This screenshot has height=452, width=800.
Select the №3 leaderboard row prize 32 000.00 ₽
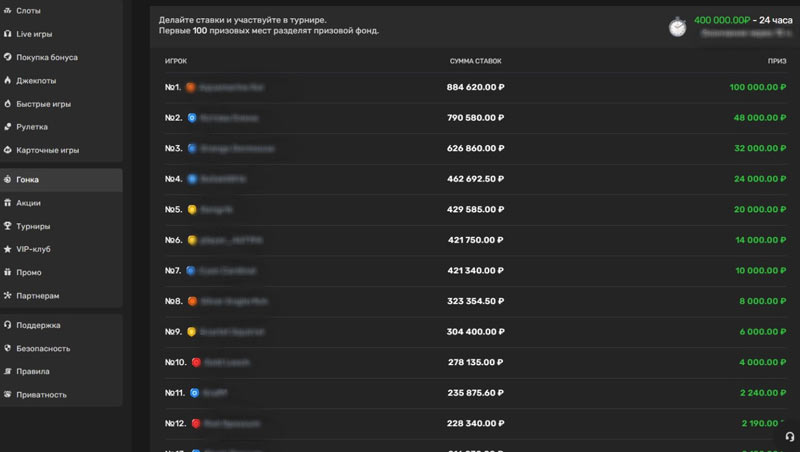click(752, 149)
